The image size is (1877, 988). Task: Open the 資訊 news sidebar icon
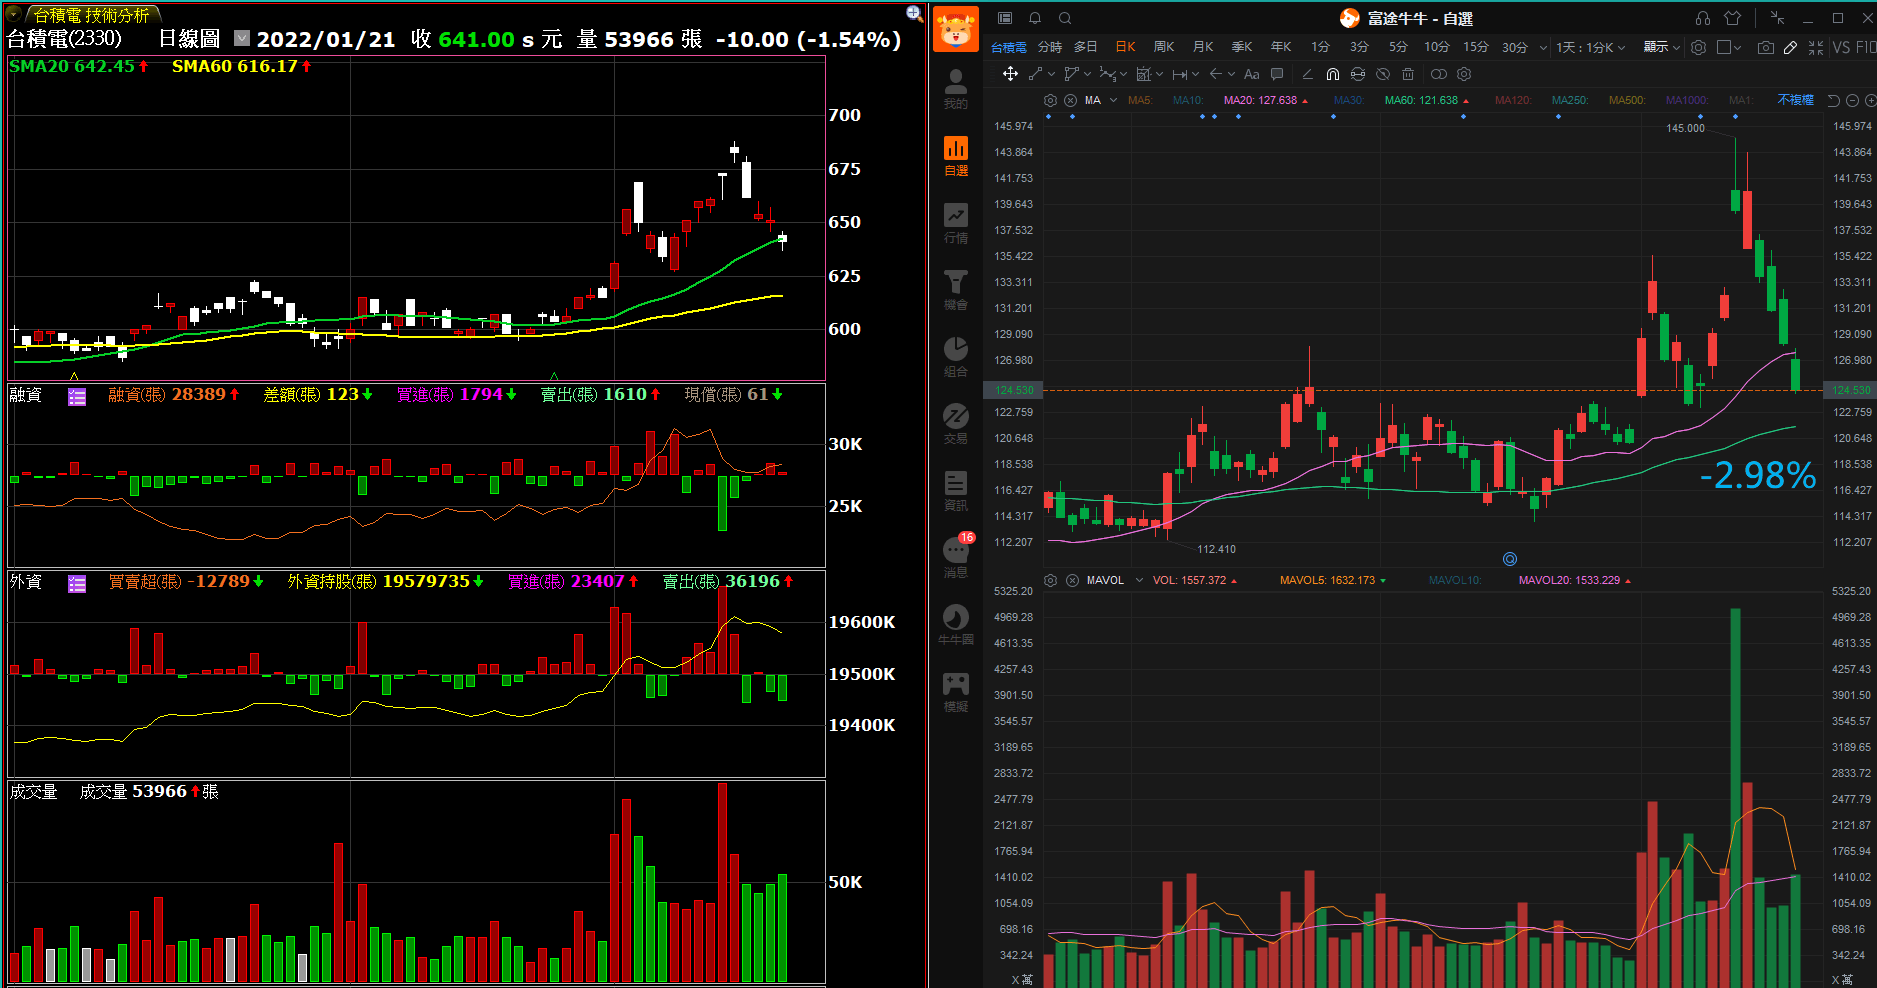[955, 491]
